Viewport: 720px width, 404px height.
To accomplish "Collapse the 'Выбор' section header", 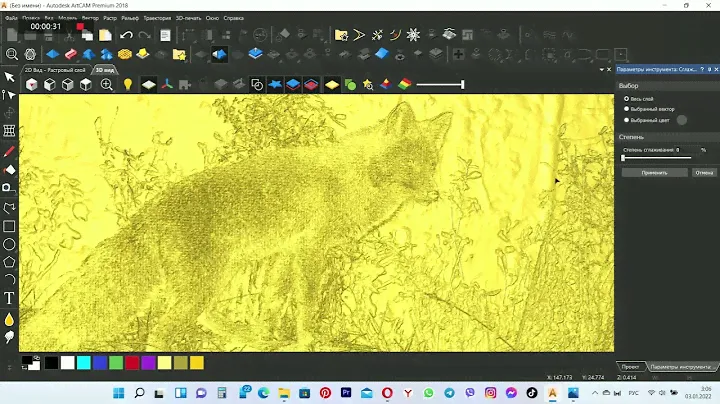I will coord(630,87).
